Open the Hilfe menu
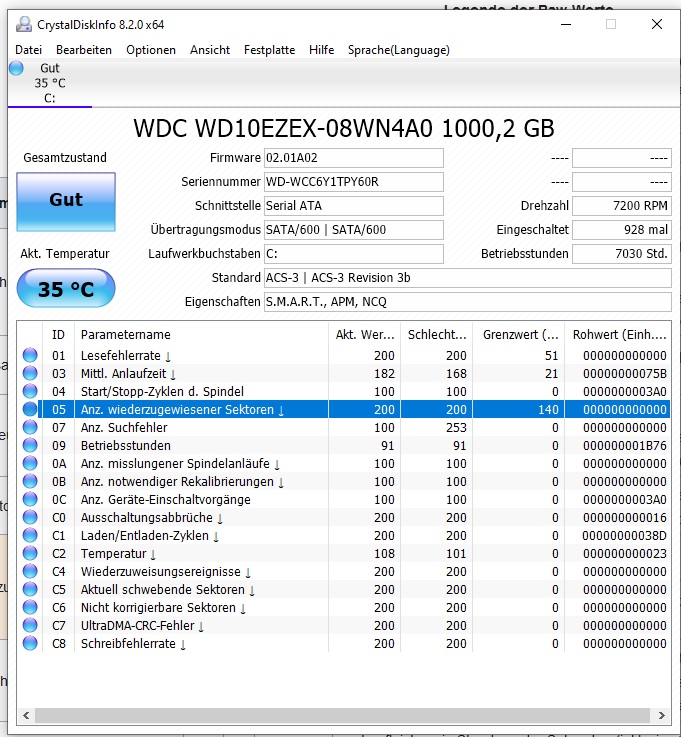 (x=321, y=50)
